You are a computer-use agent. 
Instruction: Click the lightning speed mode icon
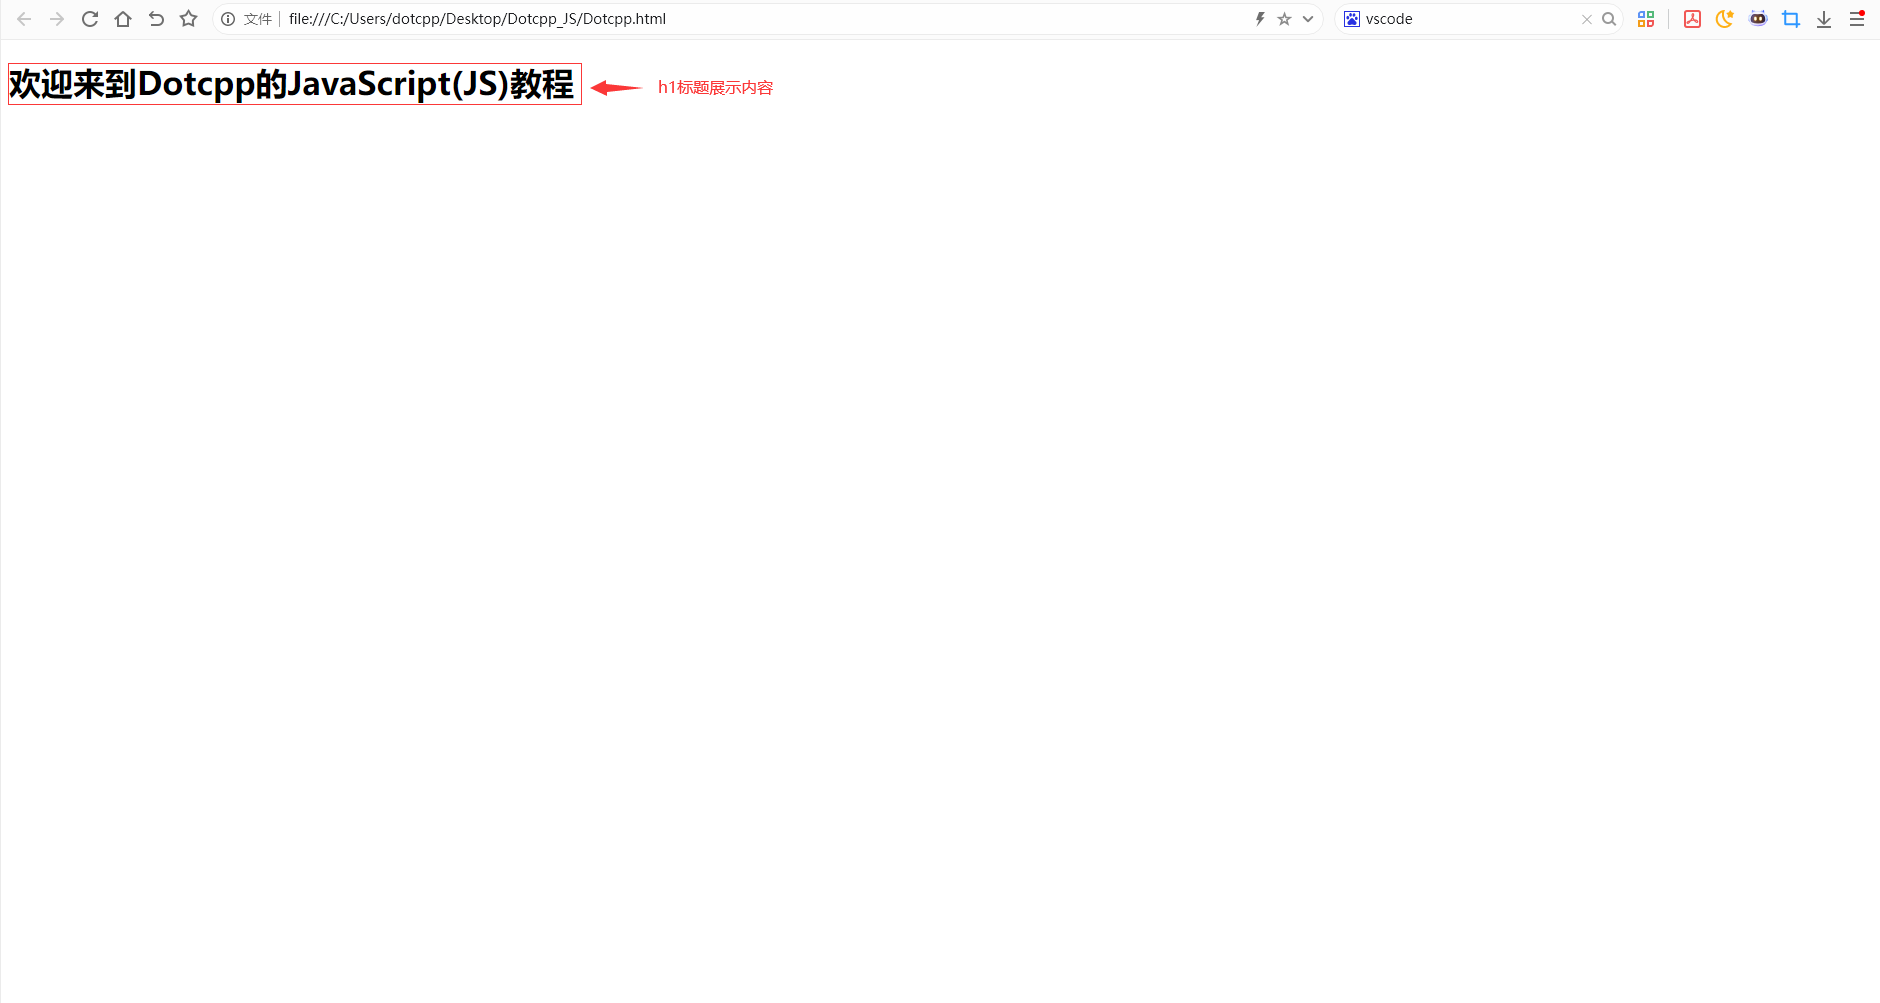pos(1260,19)
